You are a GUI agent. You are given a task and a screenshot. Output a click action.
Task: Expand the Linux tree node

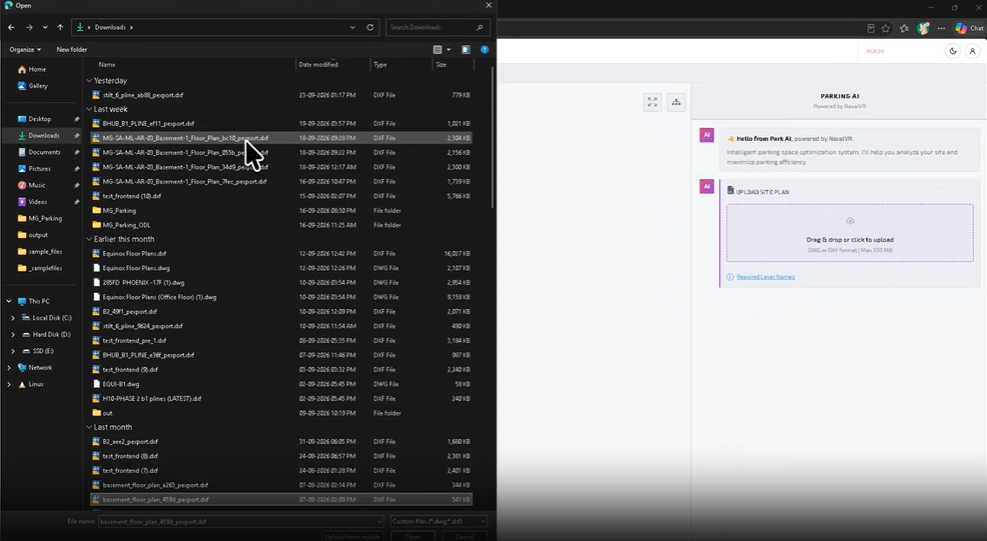9,384
